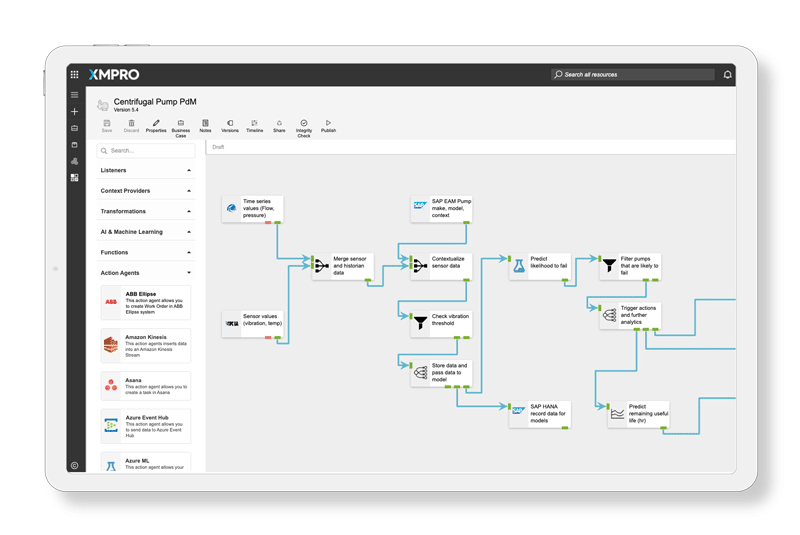
Task: Open Versions from the toolbar
Action: click(230, 126)
